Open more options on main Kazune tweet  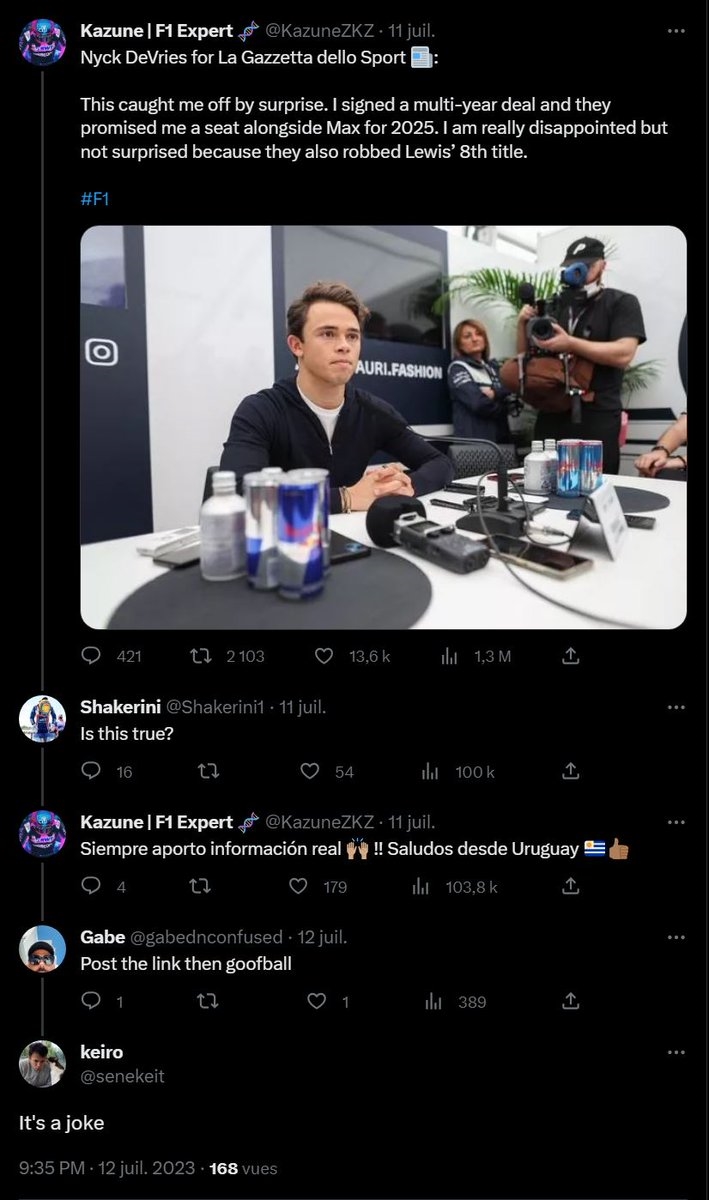(x=676, y=31)
